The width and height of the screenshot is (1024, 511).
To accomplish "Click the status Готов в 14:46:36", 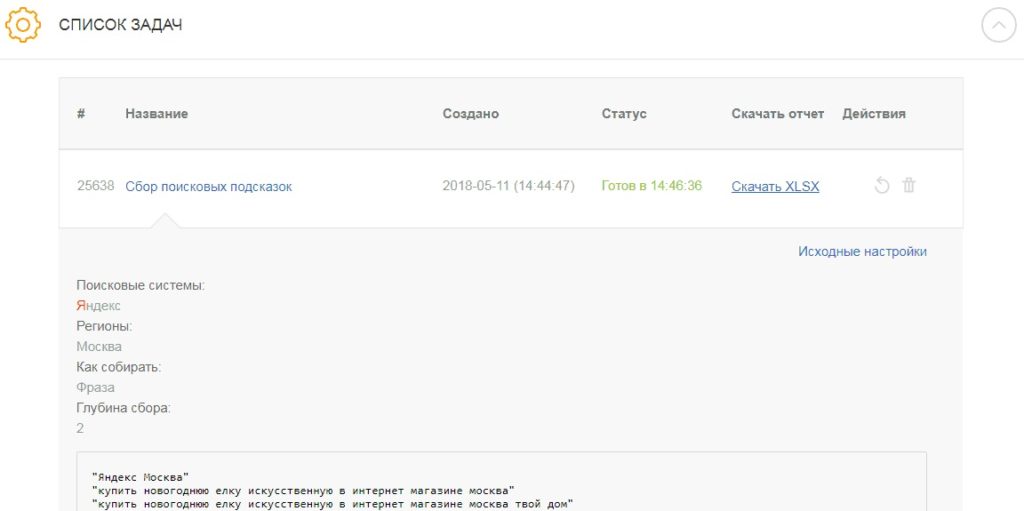I will click(652, 186).
